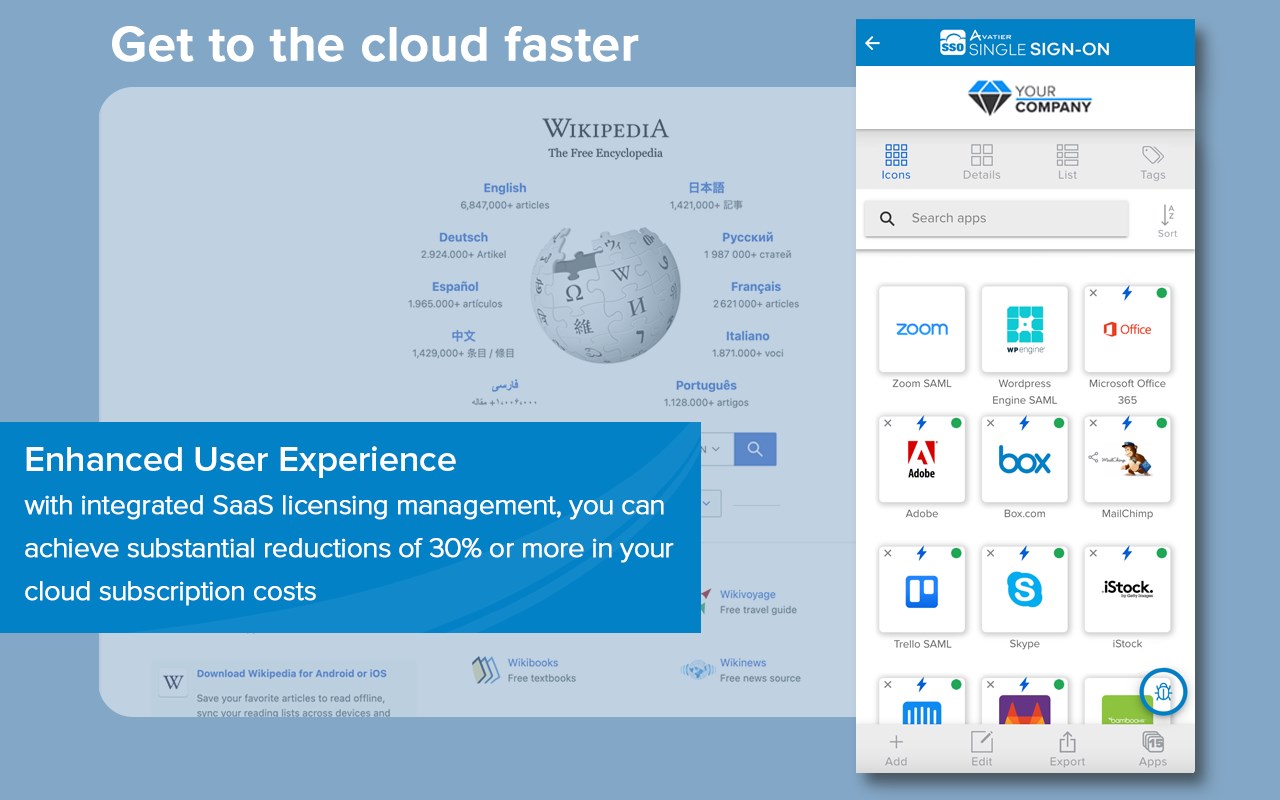Add a new app from the bottom bar
The width and height of the screenshot is (1280, 800).
point(896,749)
